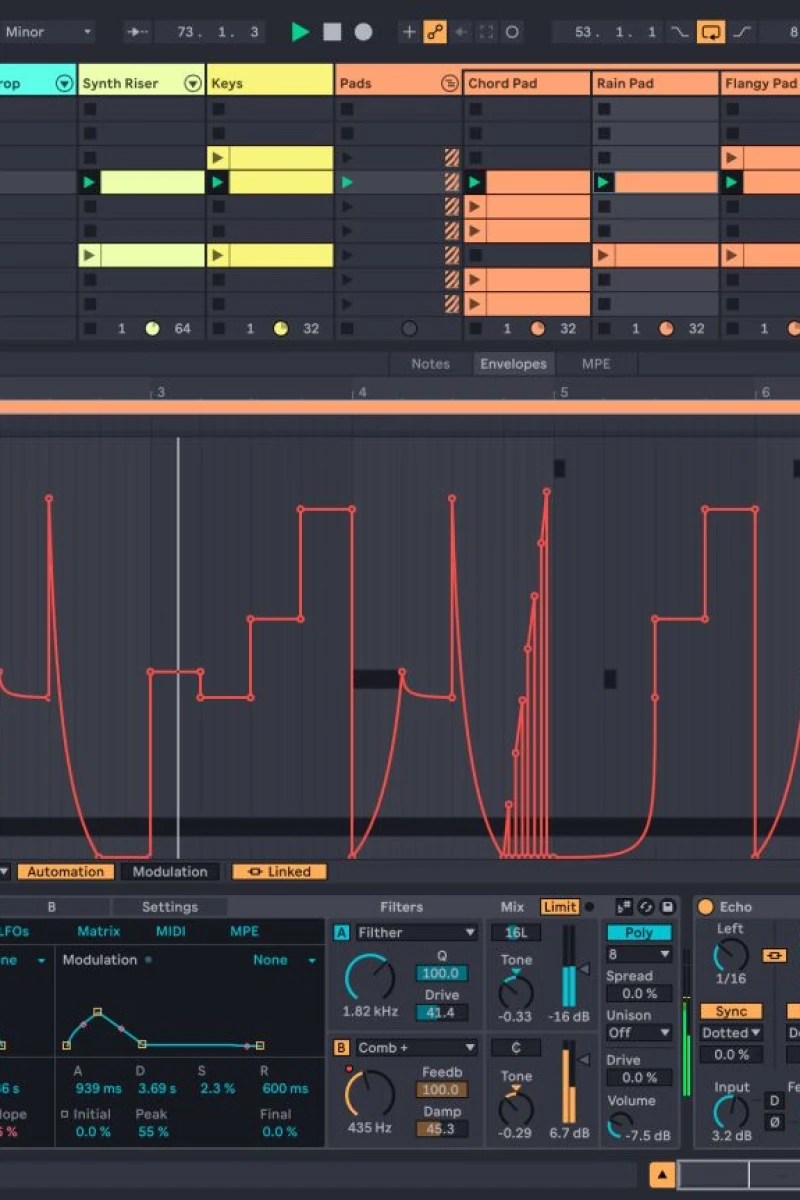Click the Capture MIDI bracket icon

tap(487, 32)
